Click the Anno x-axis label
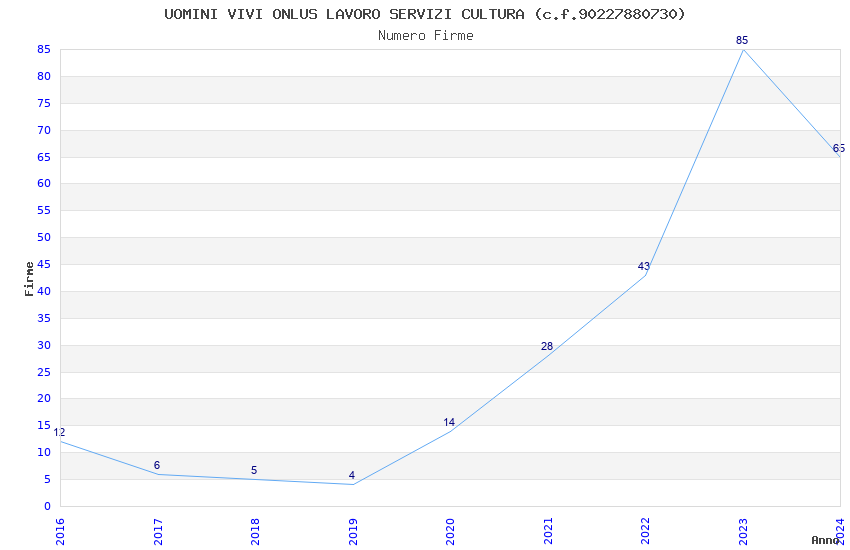The width and height of the screenshot is (850, 550). (x=825, y=540)
